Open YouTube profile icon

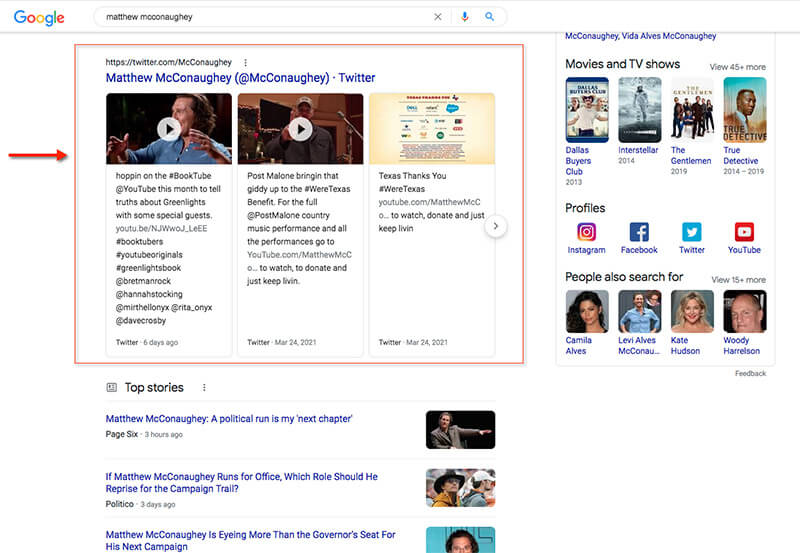point(744,232)
